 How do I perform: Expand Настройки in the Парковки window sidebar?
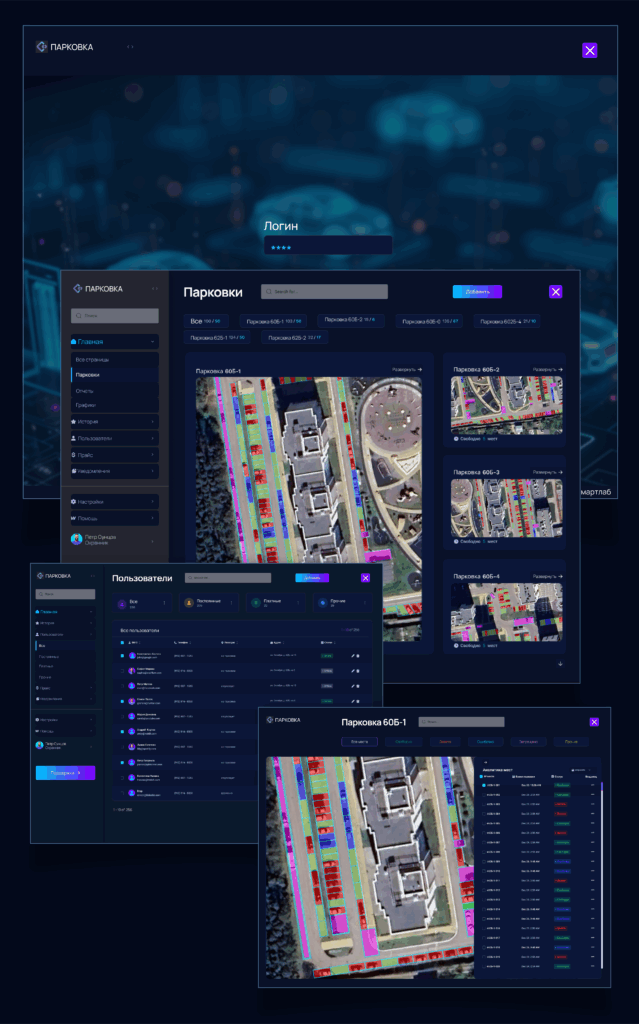tap(114, 502)
